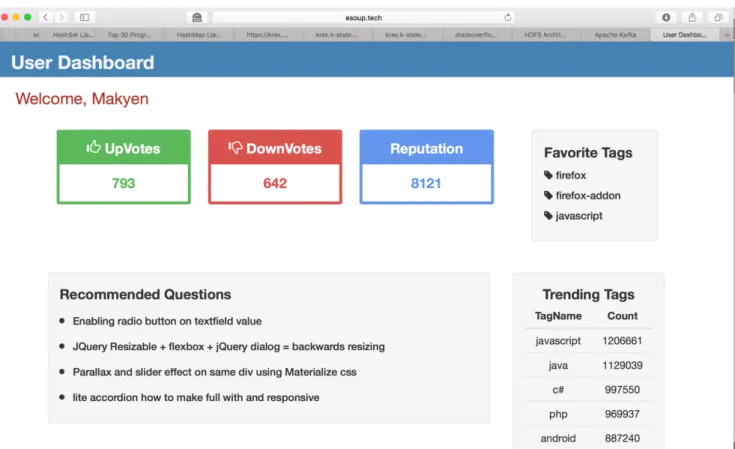
Task: Switch to the stackoverflo... tab
Action: 475,35
